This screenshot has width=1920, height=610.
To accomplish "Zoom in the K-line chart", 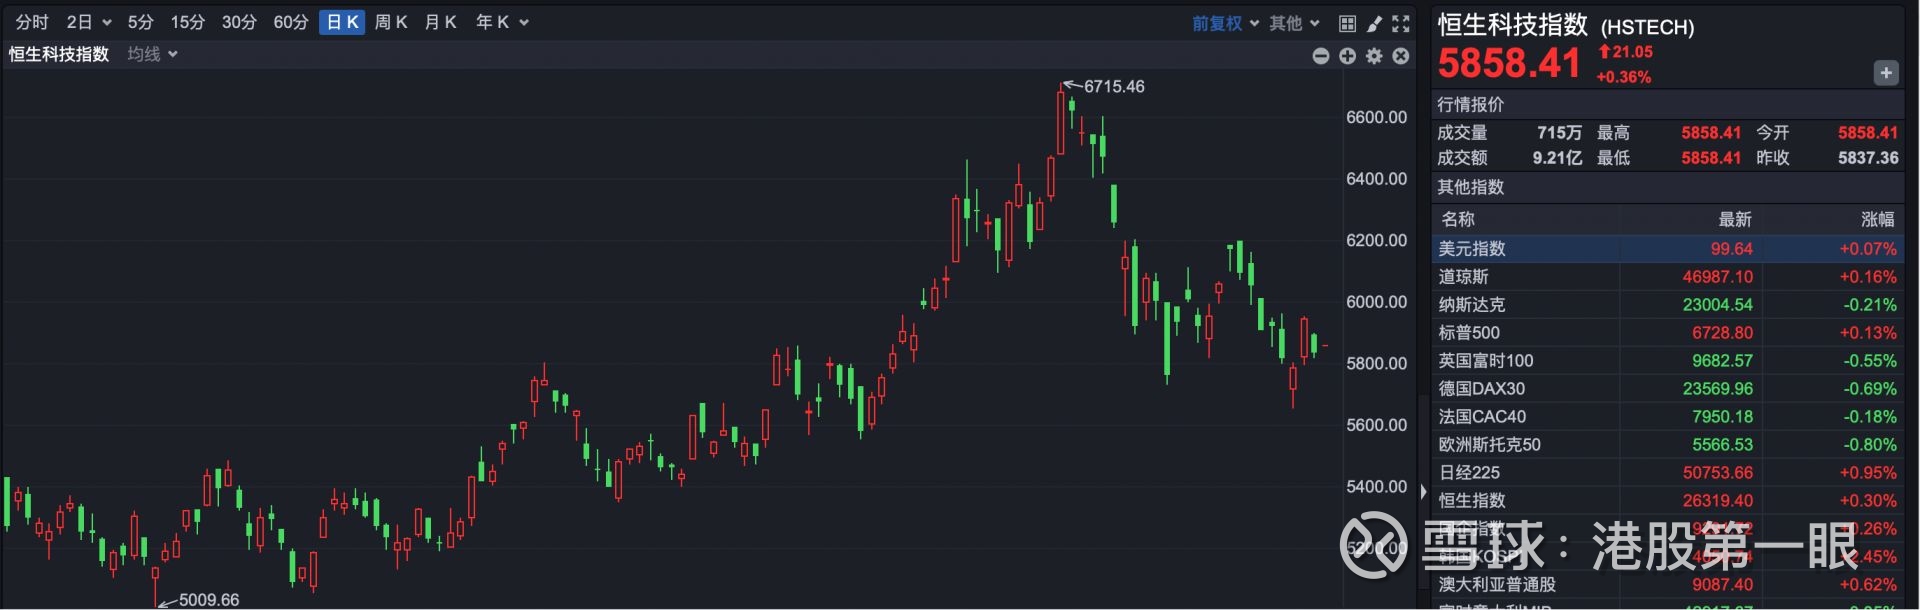I will pyautogui.click(x=1348, y=56).
